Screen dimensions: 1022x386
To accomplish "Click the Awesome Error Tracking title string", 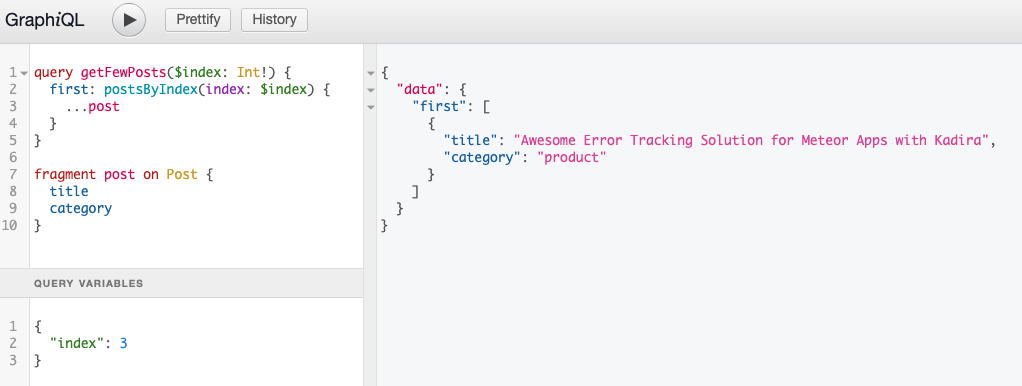I will pyautogui.click(x=752, y=140).
